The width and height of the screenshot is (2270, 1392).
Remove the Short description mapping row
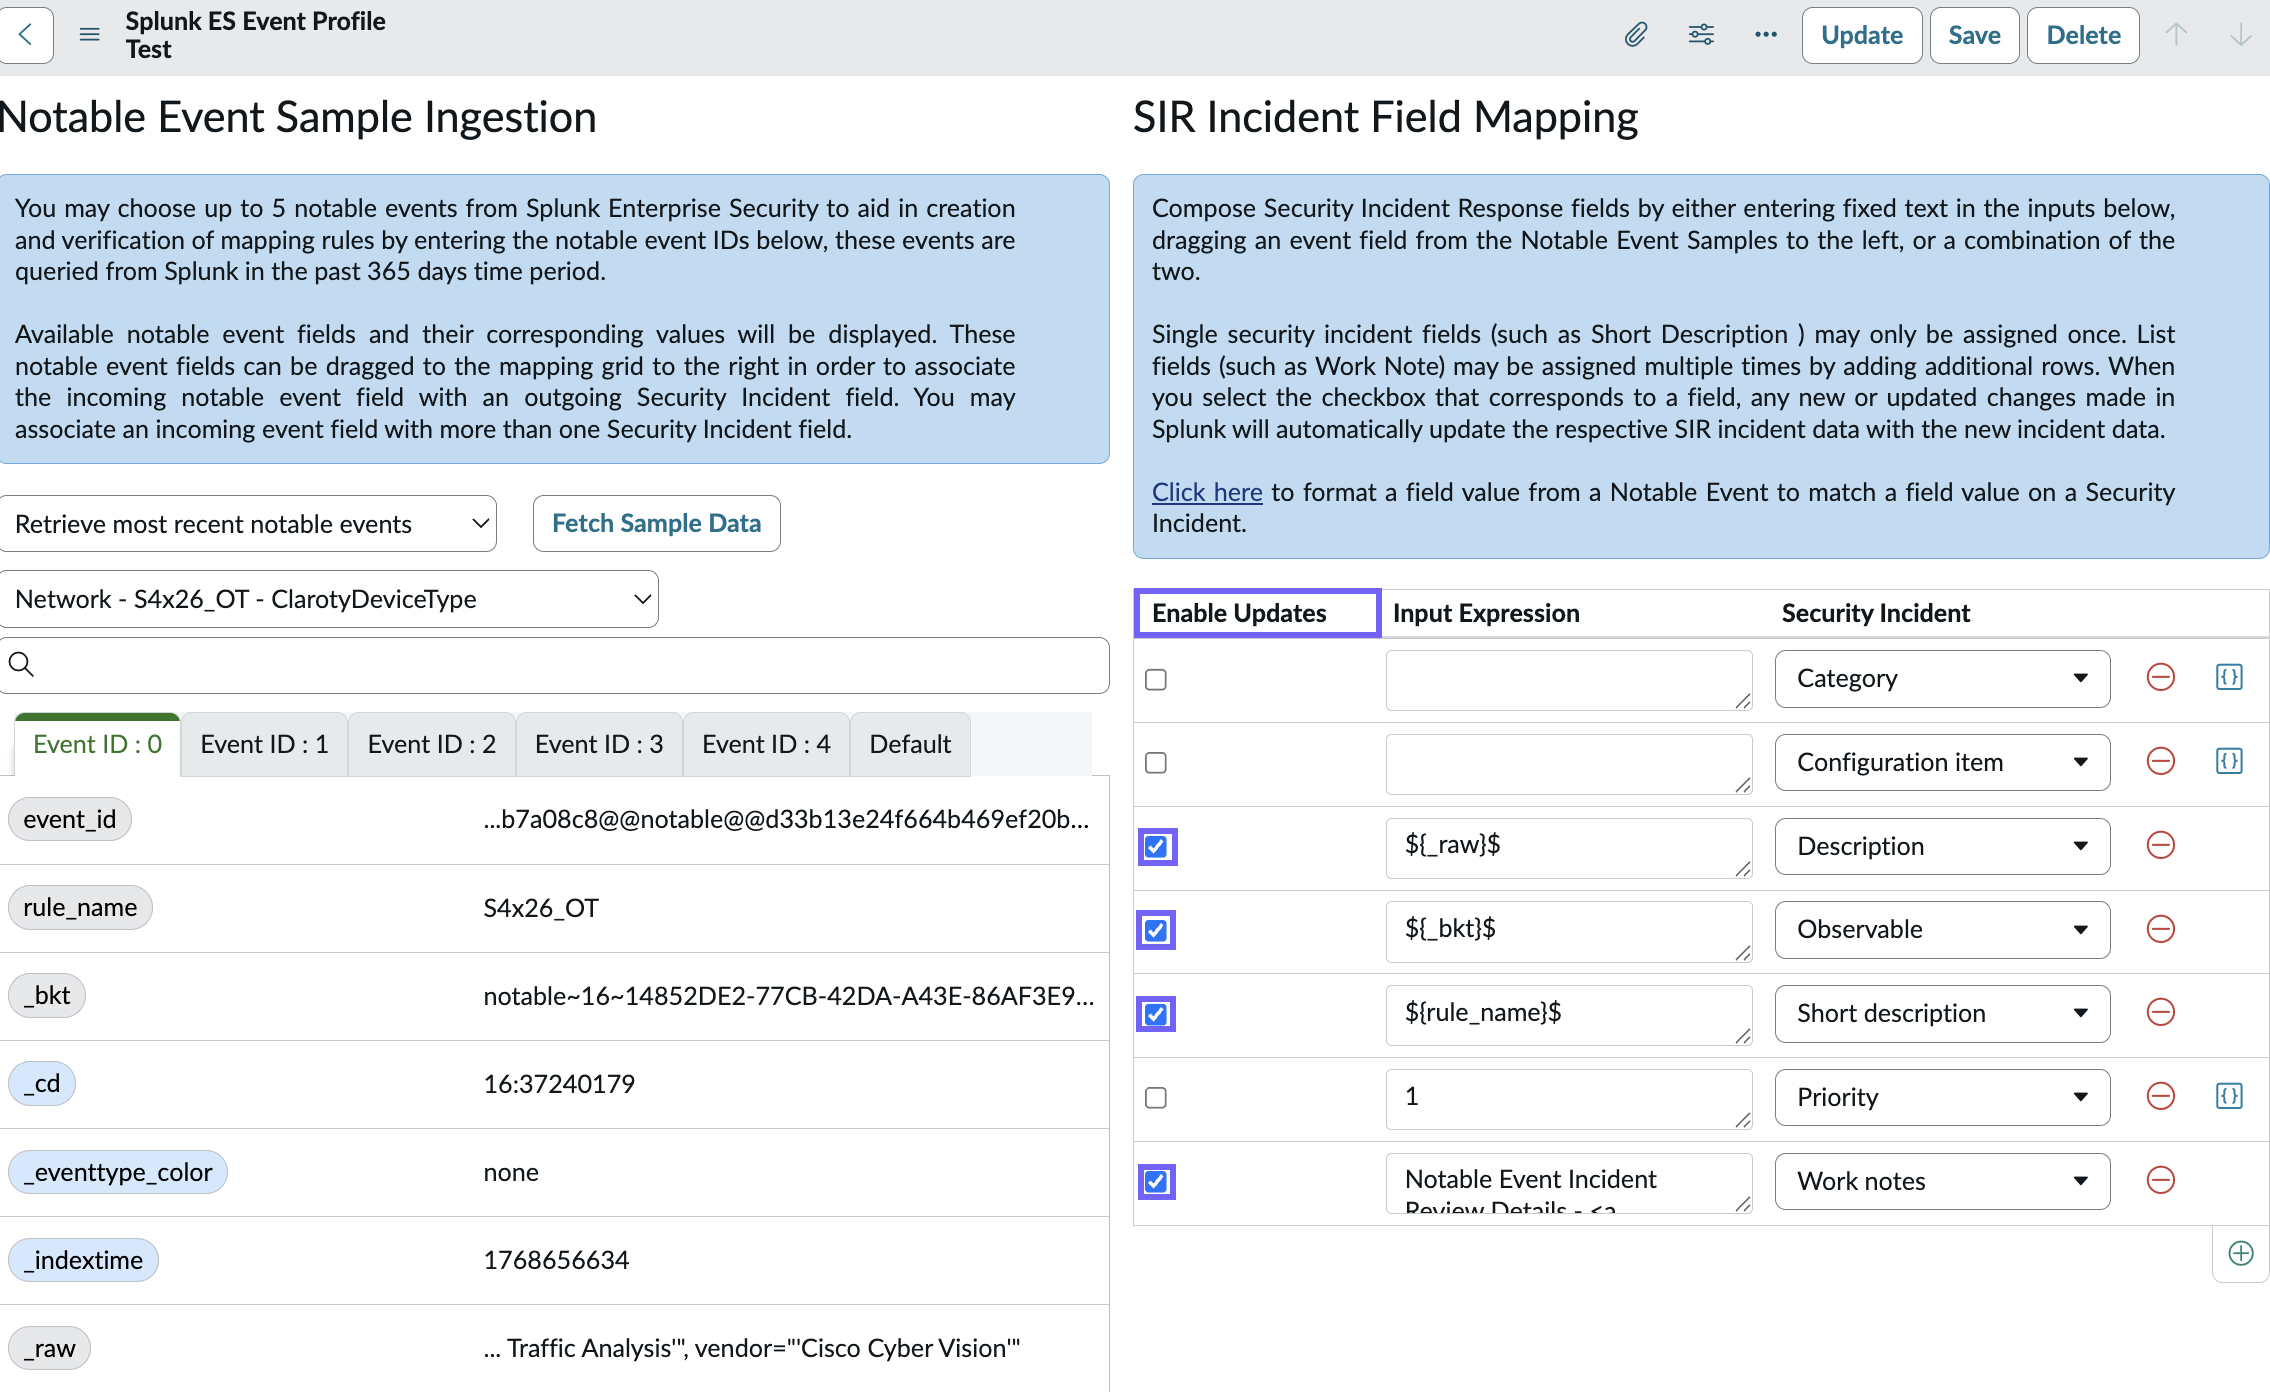pos(2161,1013)
